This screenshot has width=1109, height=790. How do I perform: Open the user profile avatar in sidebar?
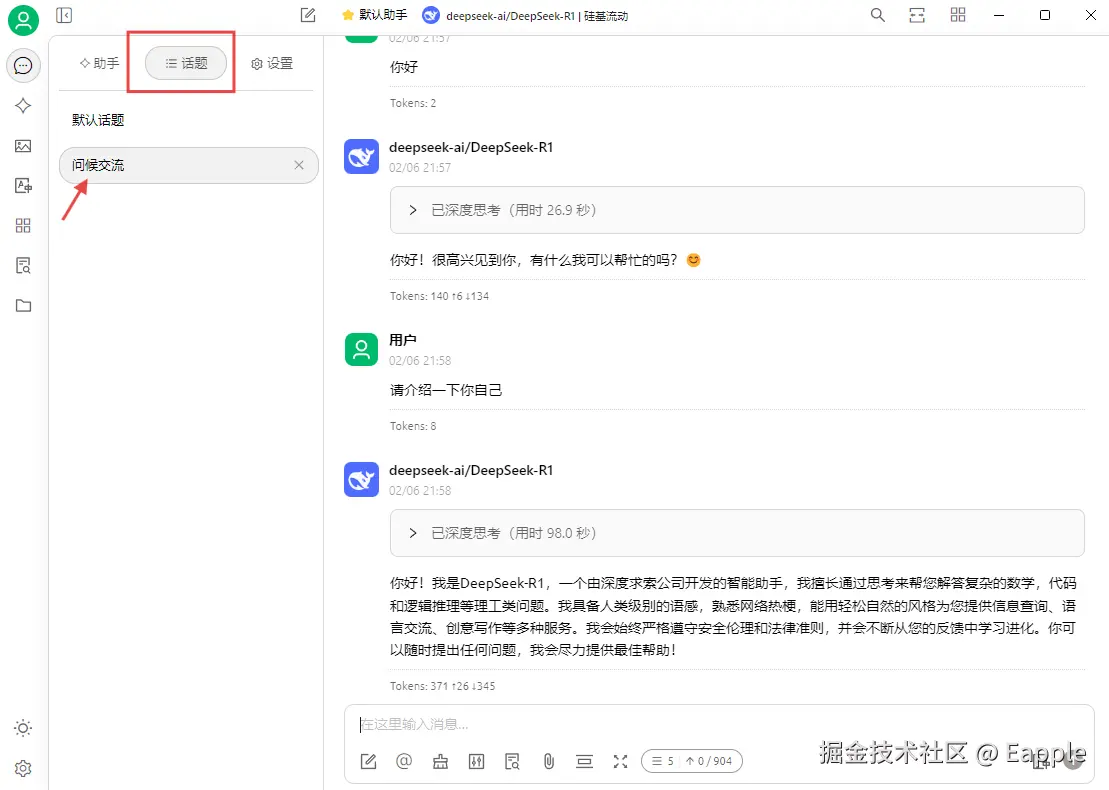click(x=23, y=20)
